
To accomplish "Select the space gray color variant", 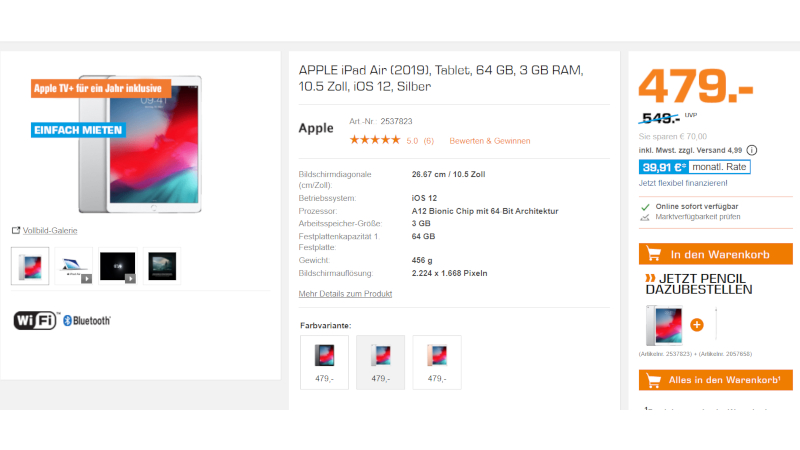I will [324, 362].
